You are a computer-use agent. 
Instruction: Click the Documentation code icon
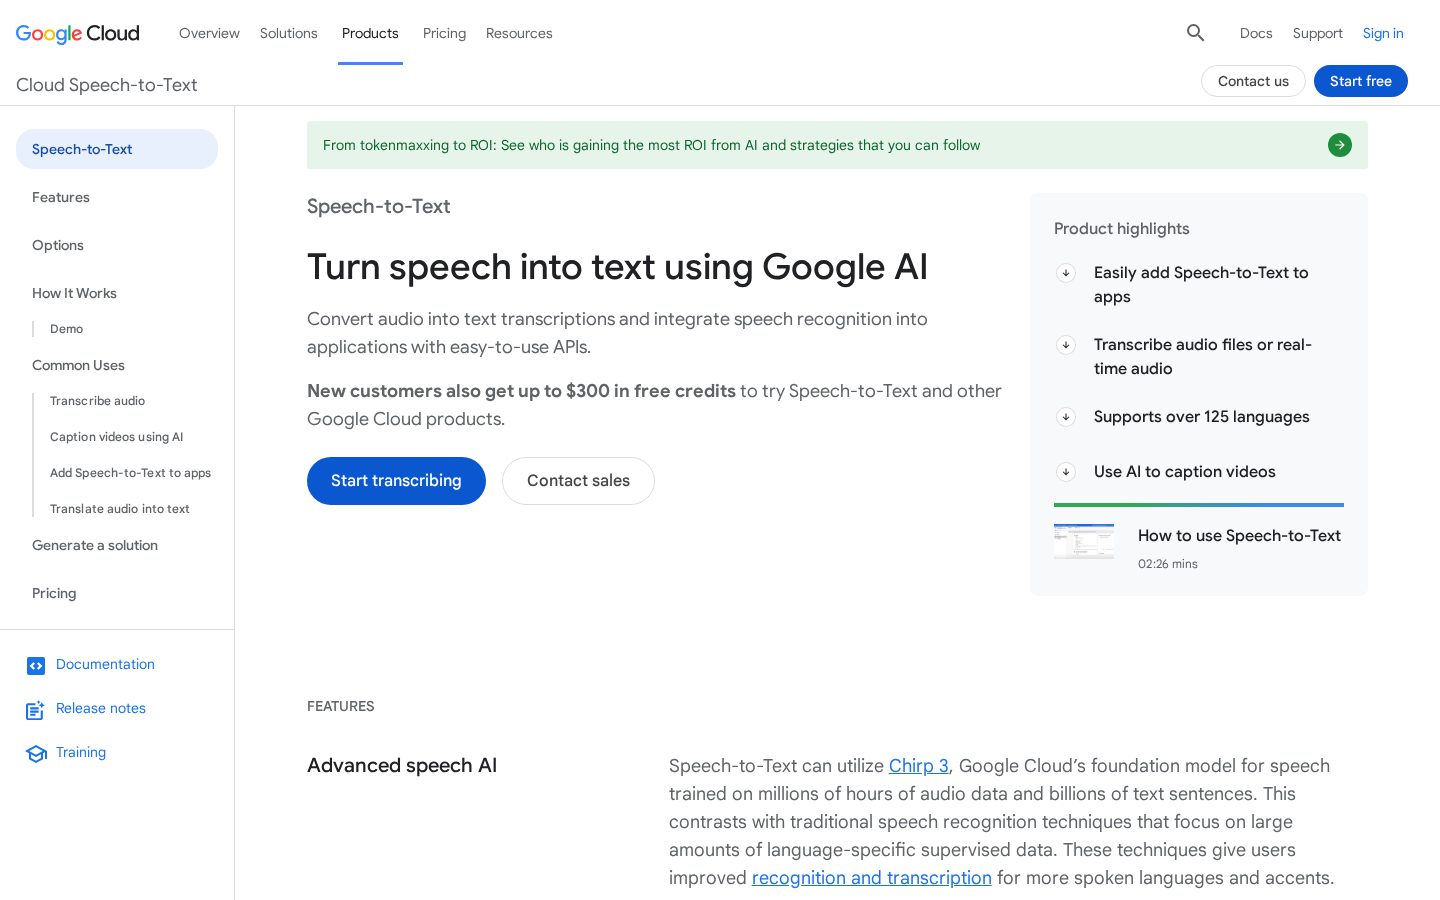(36, 665)
